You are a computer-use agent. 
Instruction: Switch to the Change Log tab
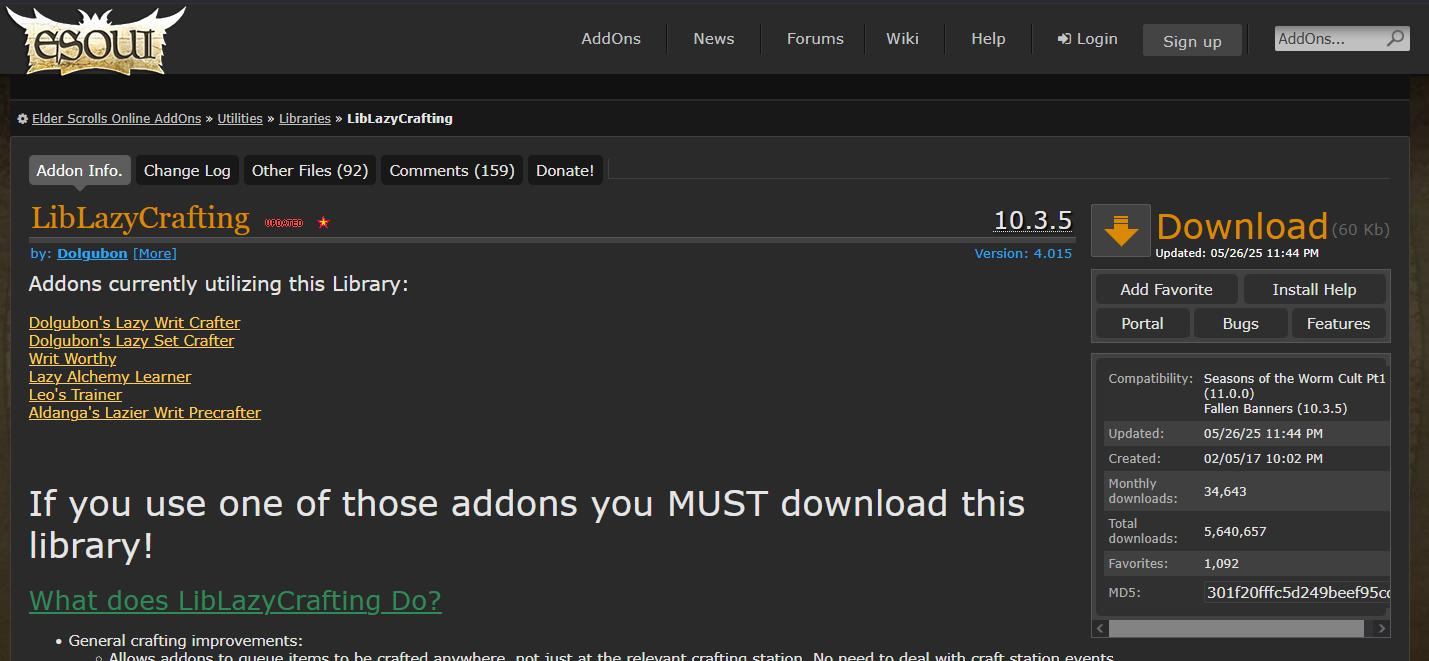pos(187,171)
